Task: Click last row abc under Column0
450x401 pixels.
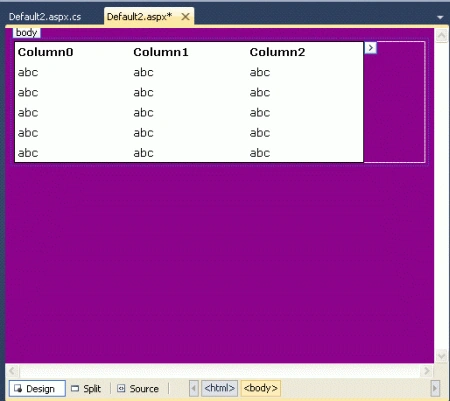Action: pyautogui.click(x=28, y=153)
